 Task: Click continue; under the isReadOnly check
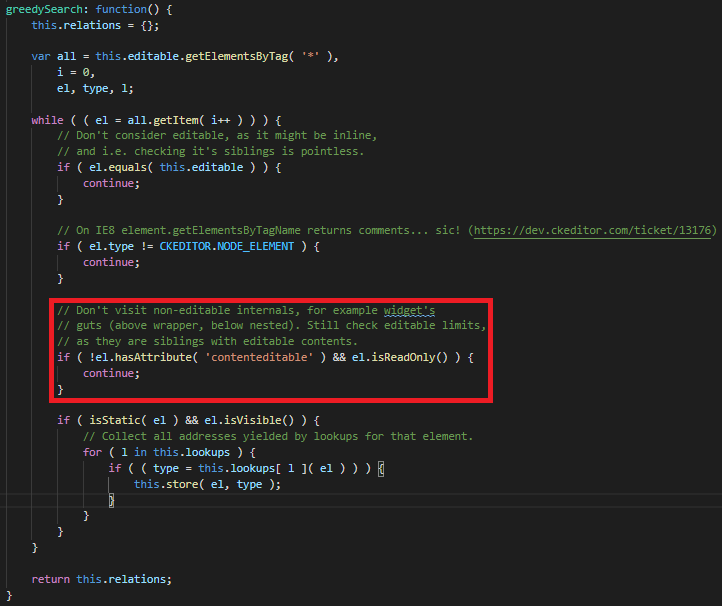click(111, 373)
